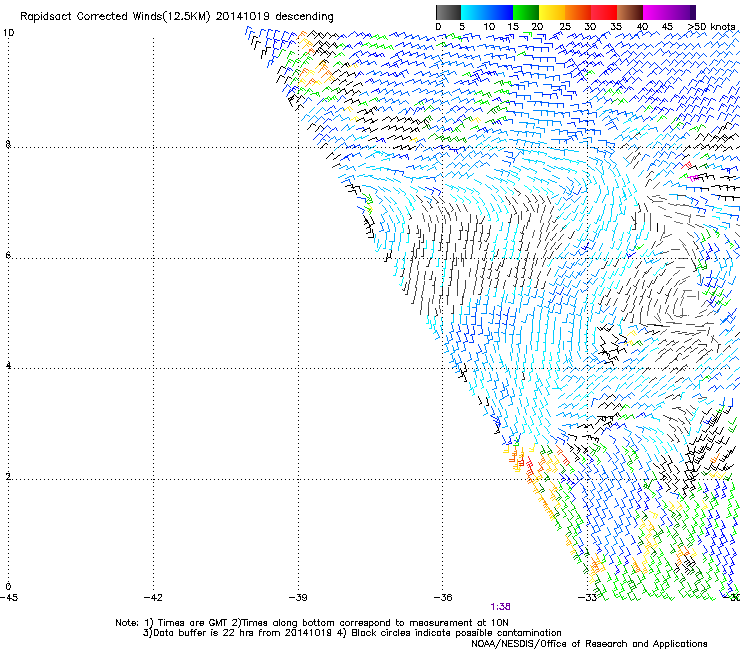The image size is (740, 650).
Task: Click the '40' label under the color scale
Action: click(x=642, y=27)
